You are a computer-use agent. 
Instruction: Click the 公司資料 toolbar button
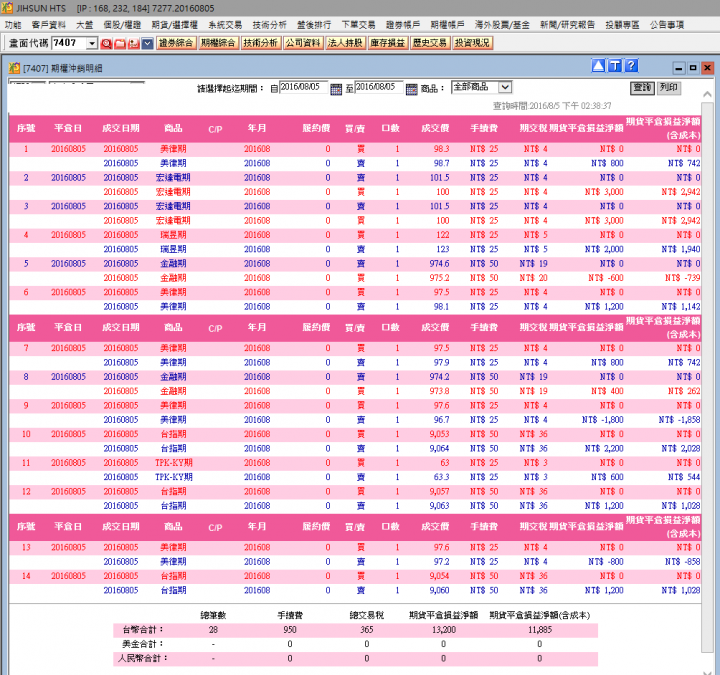303,43
